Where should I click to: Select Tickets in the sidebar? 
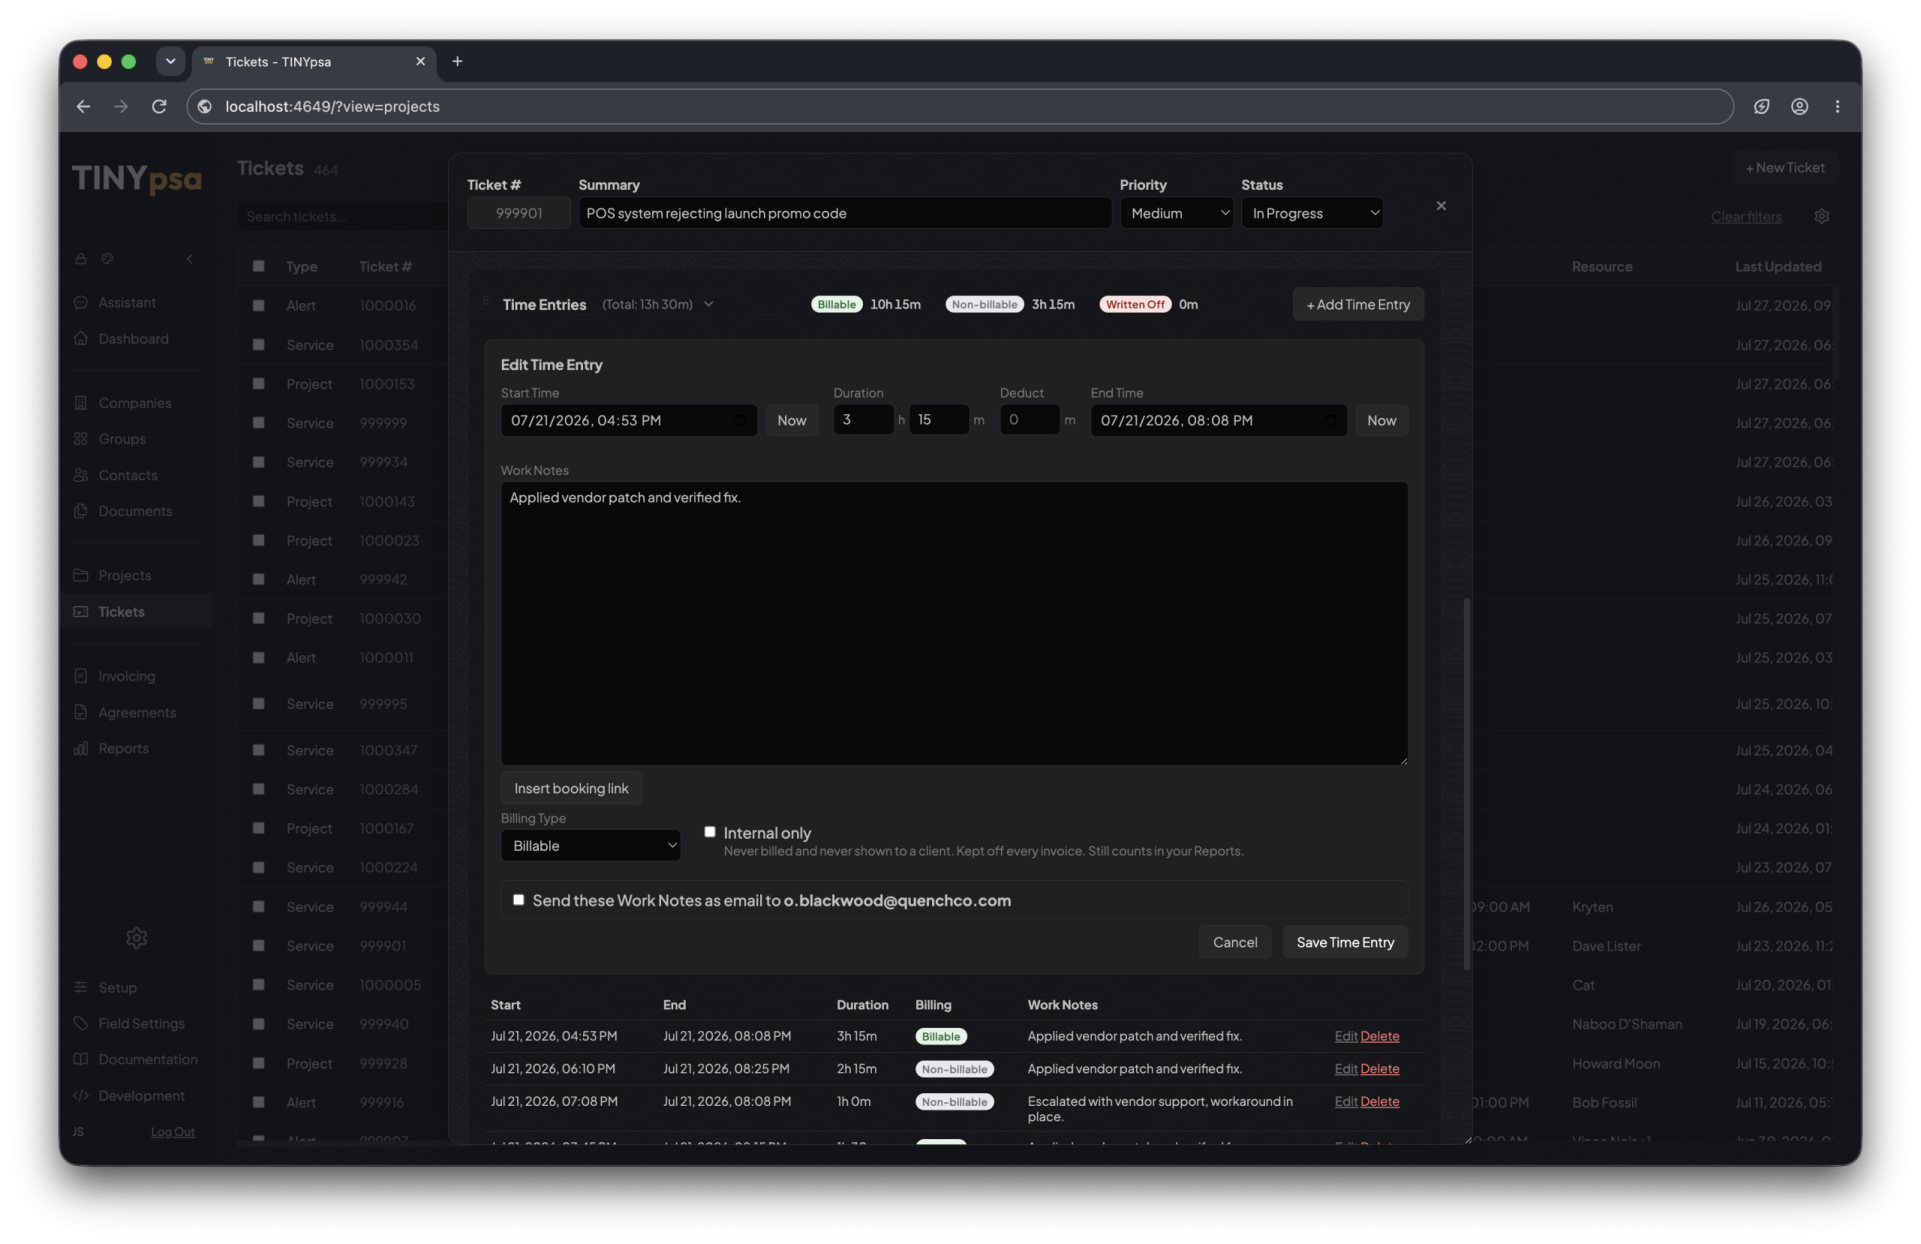[121, 611]
